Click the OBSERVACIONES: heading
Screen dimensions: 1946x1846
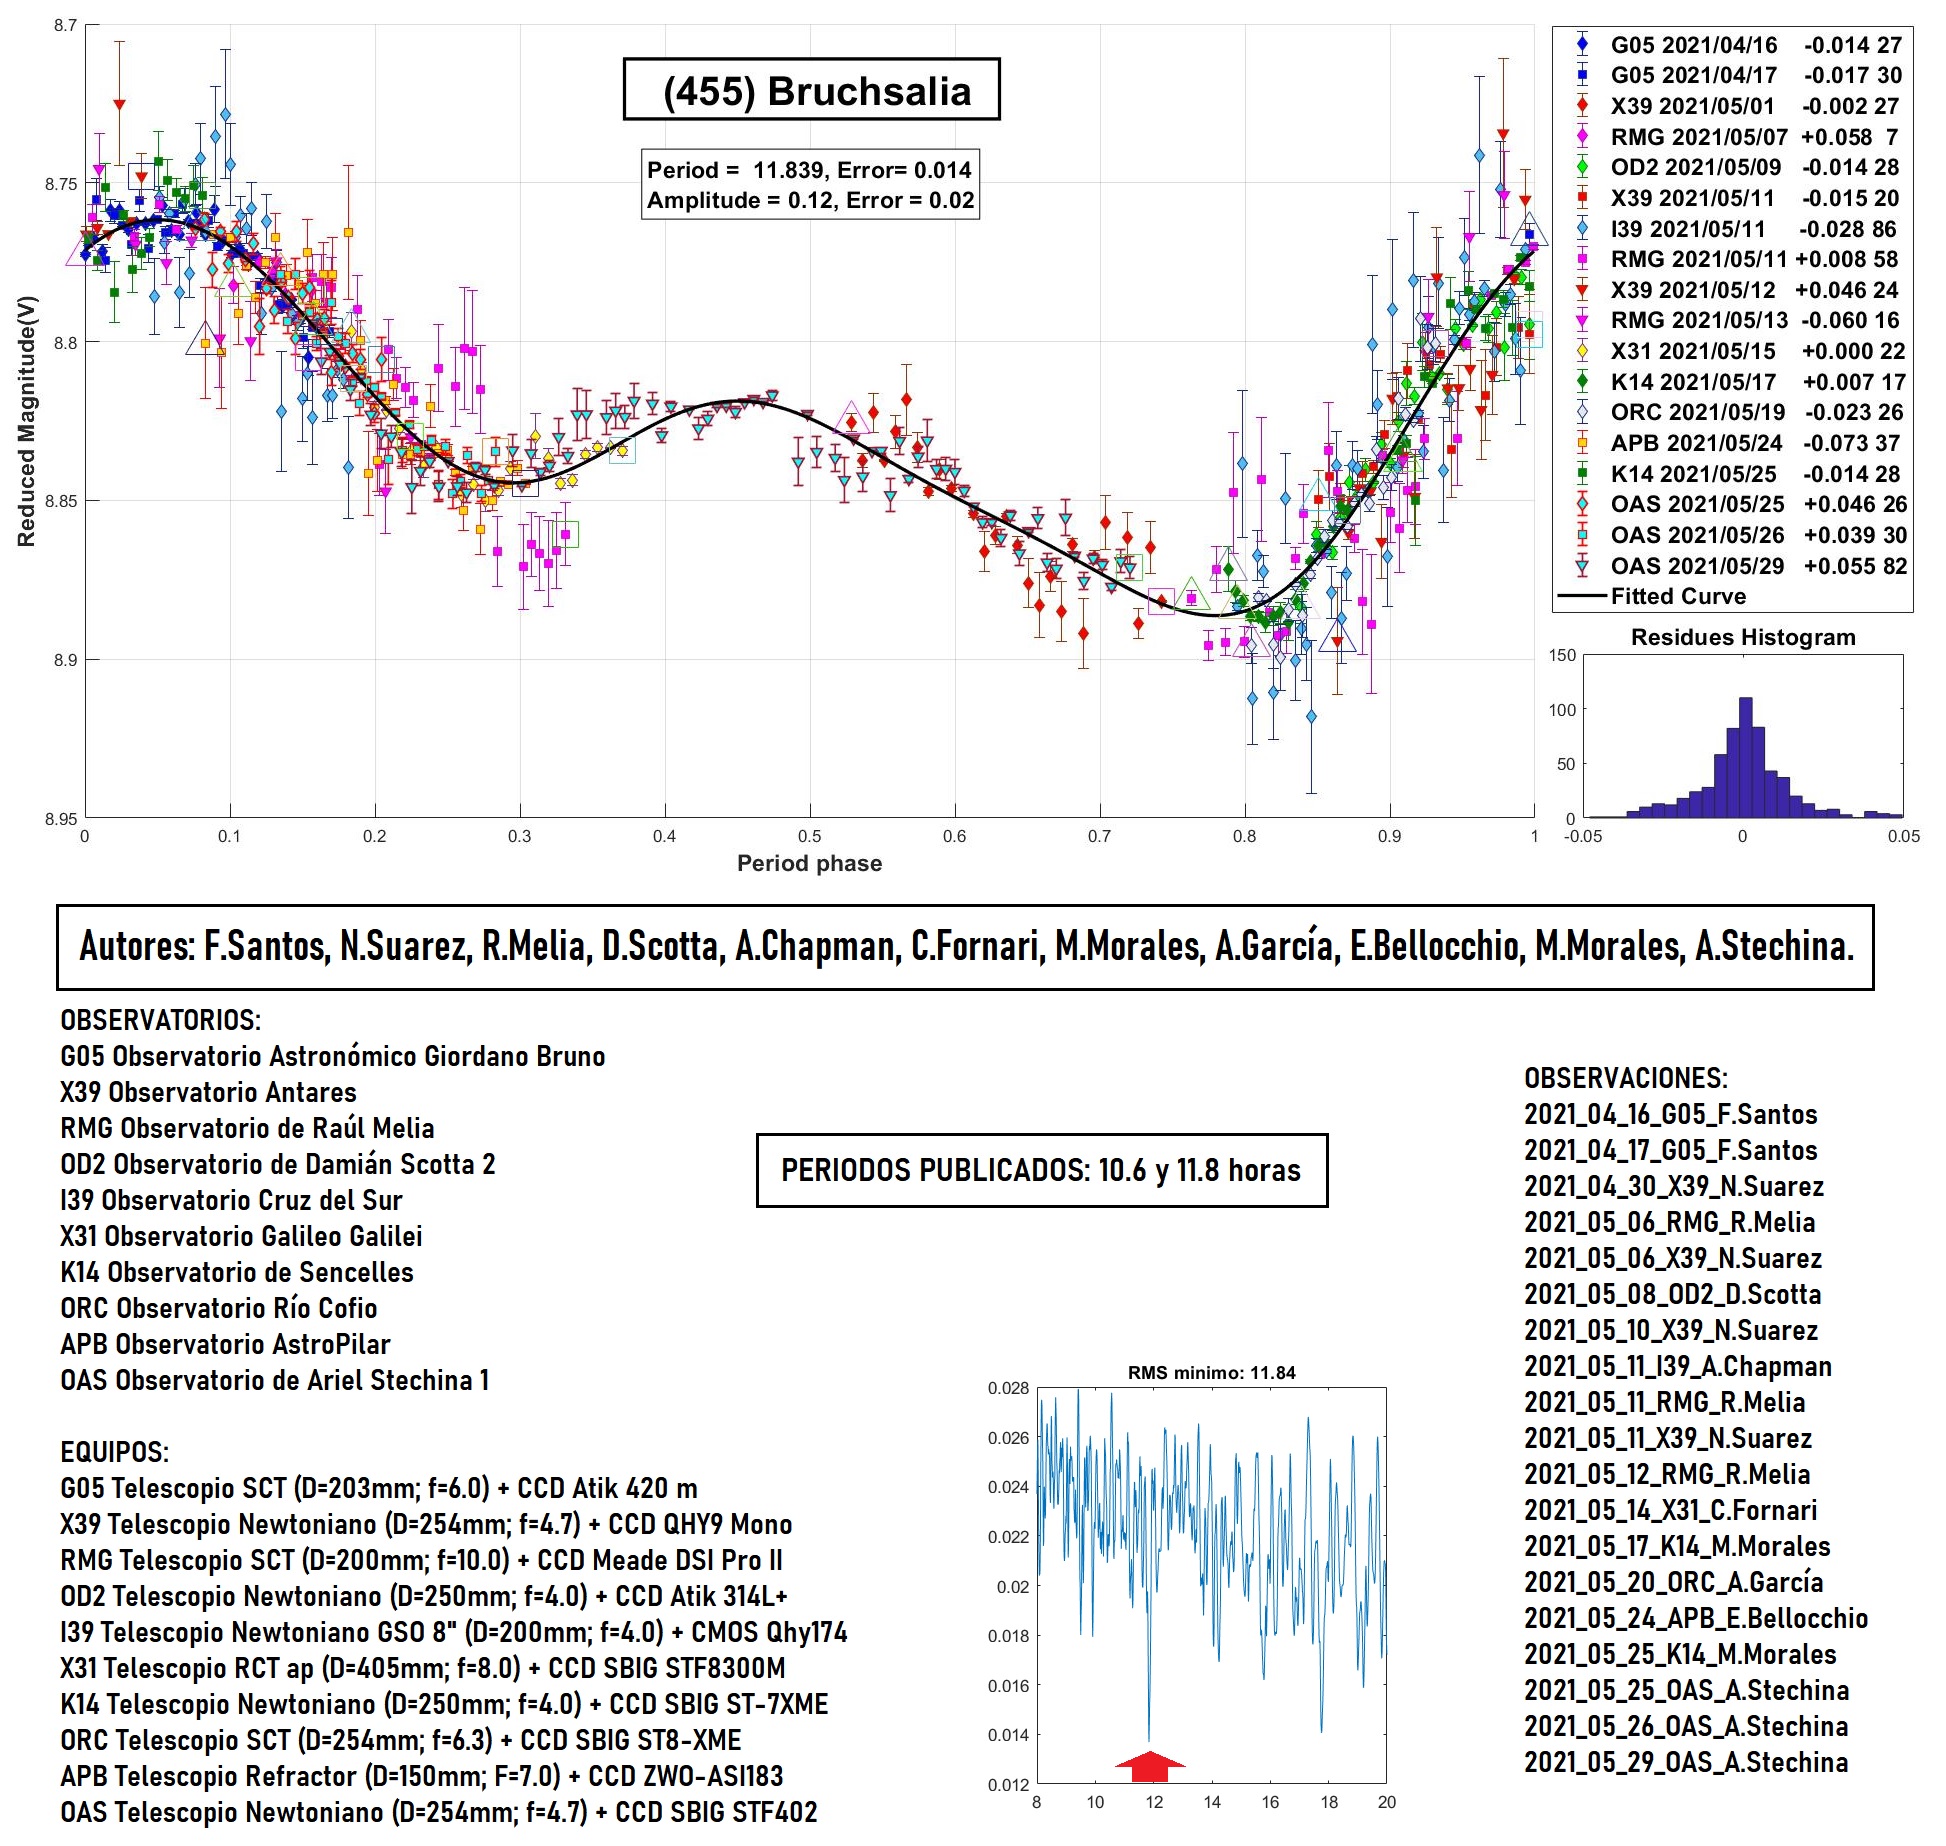pos(1626,1078)
